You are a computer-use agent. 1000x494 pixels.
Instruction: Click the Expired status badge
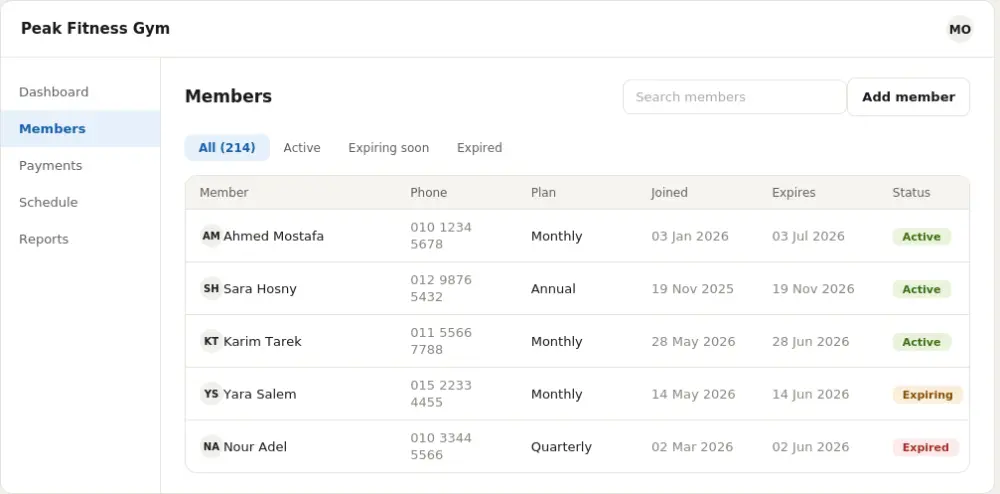[925, 447]
